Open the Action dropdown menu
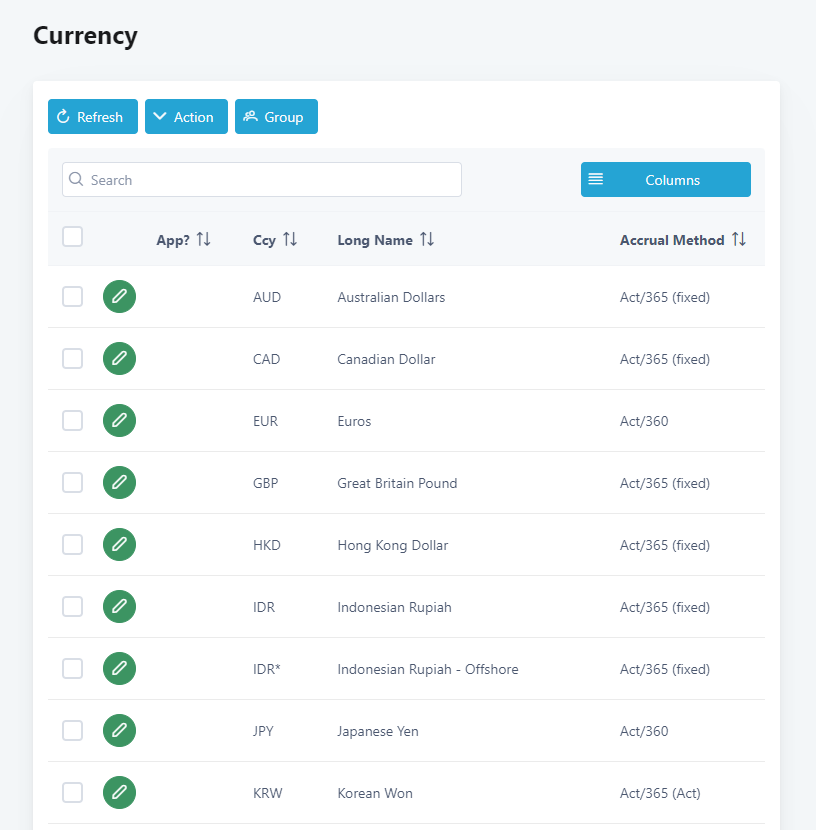This screenshot has height=830, width=816. (186, 117)
